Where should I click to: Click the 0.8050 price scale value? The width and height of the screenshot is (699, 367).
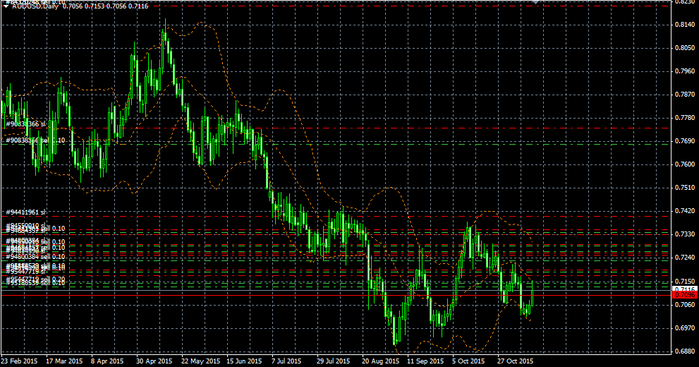tap(685, 48)
